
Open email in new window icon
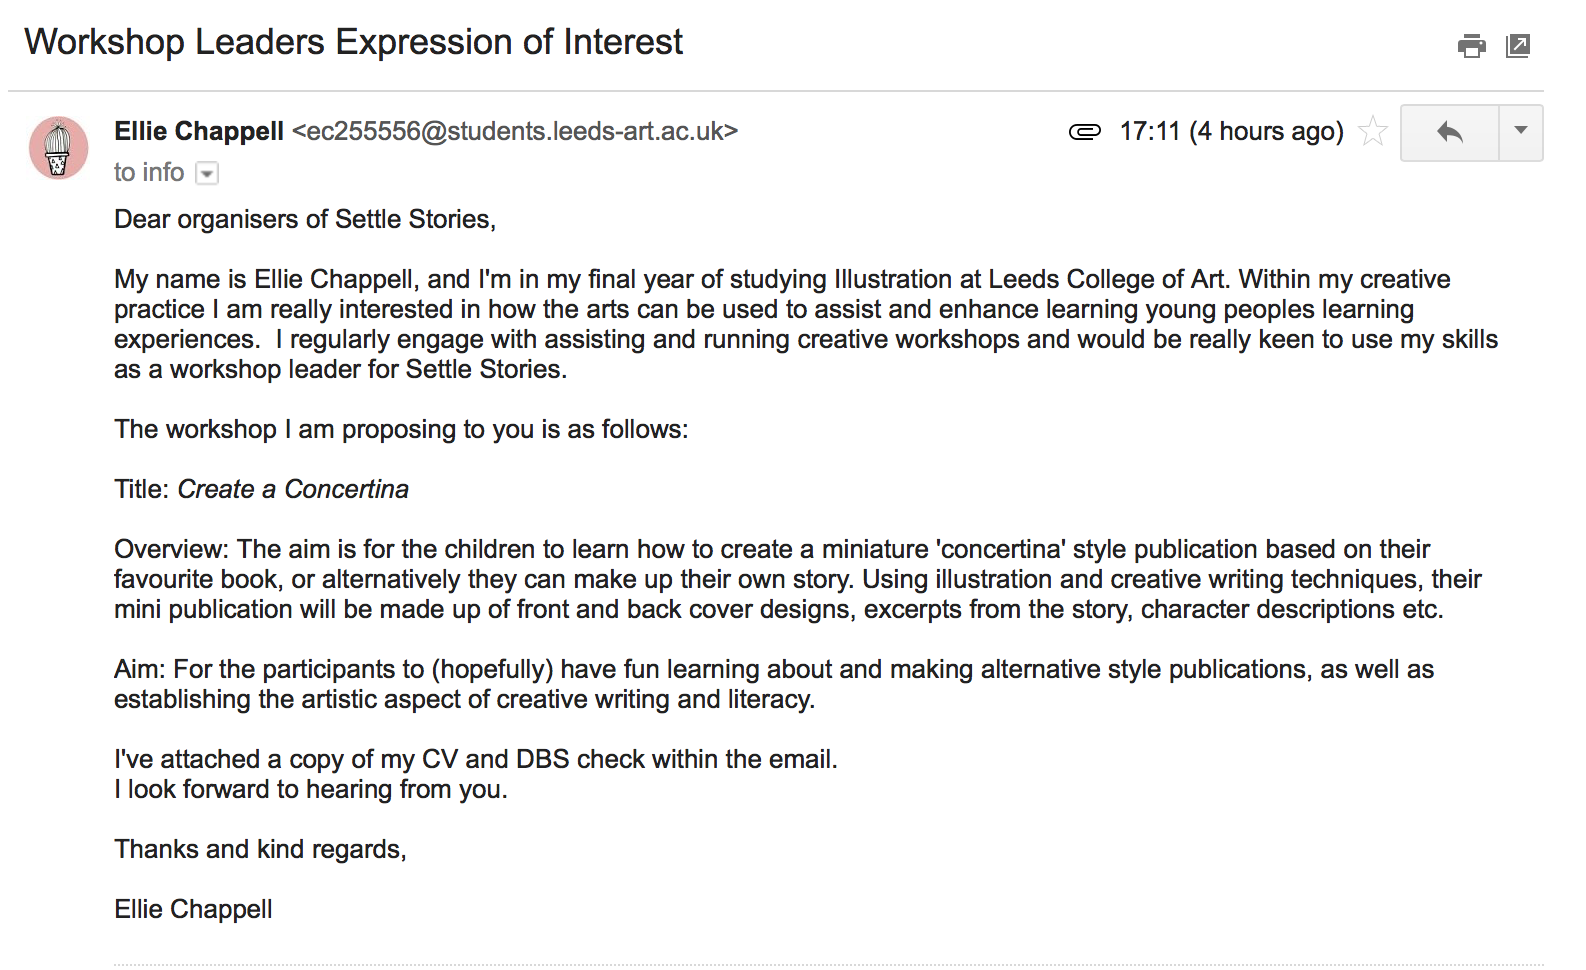pos(1518,46)
